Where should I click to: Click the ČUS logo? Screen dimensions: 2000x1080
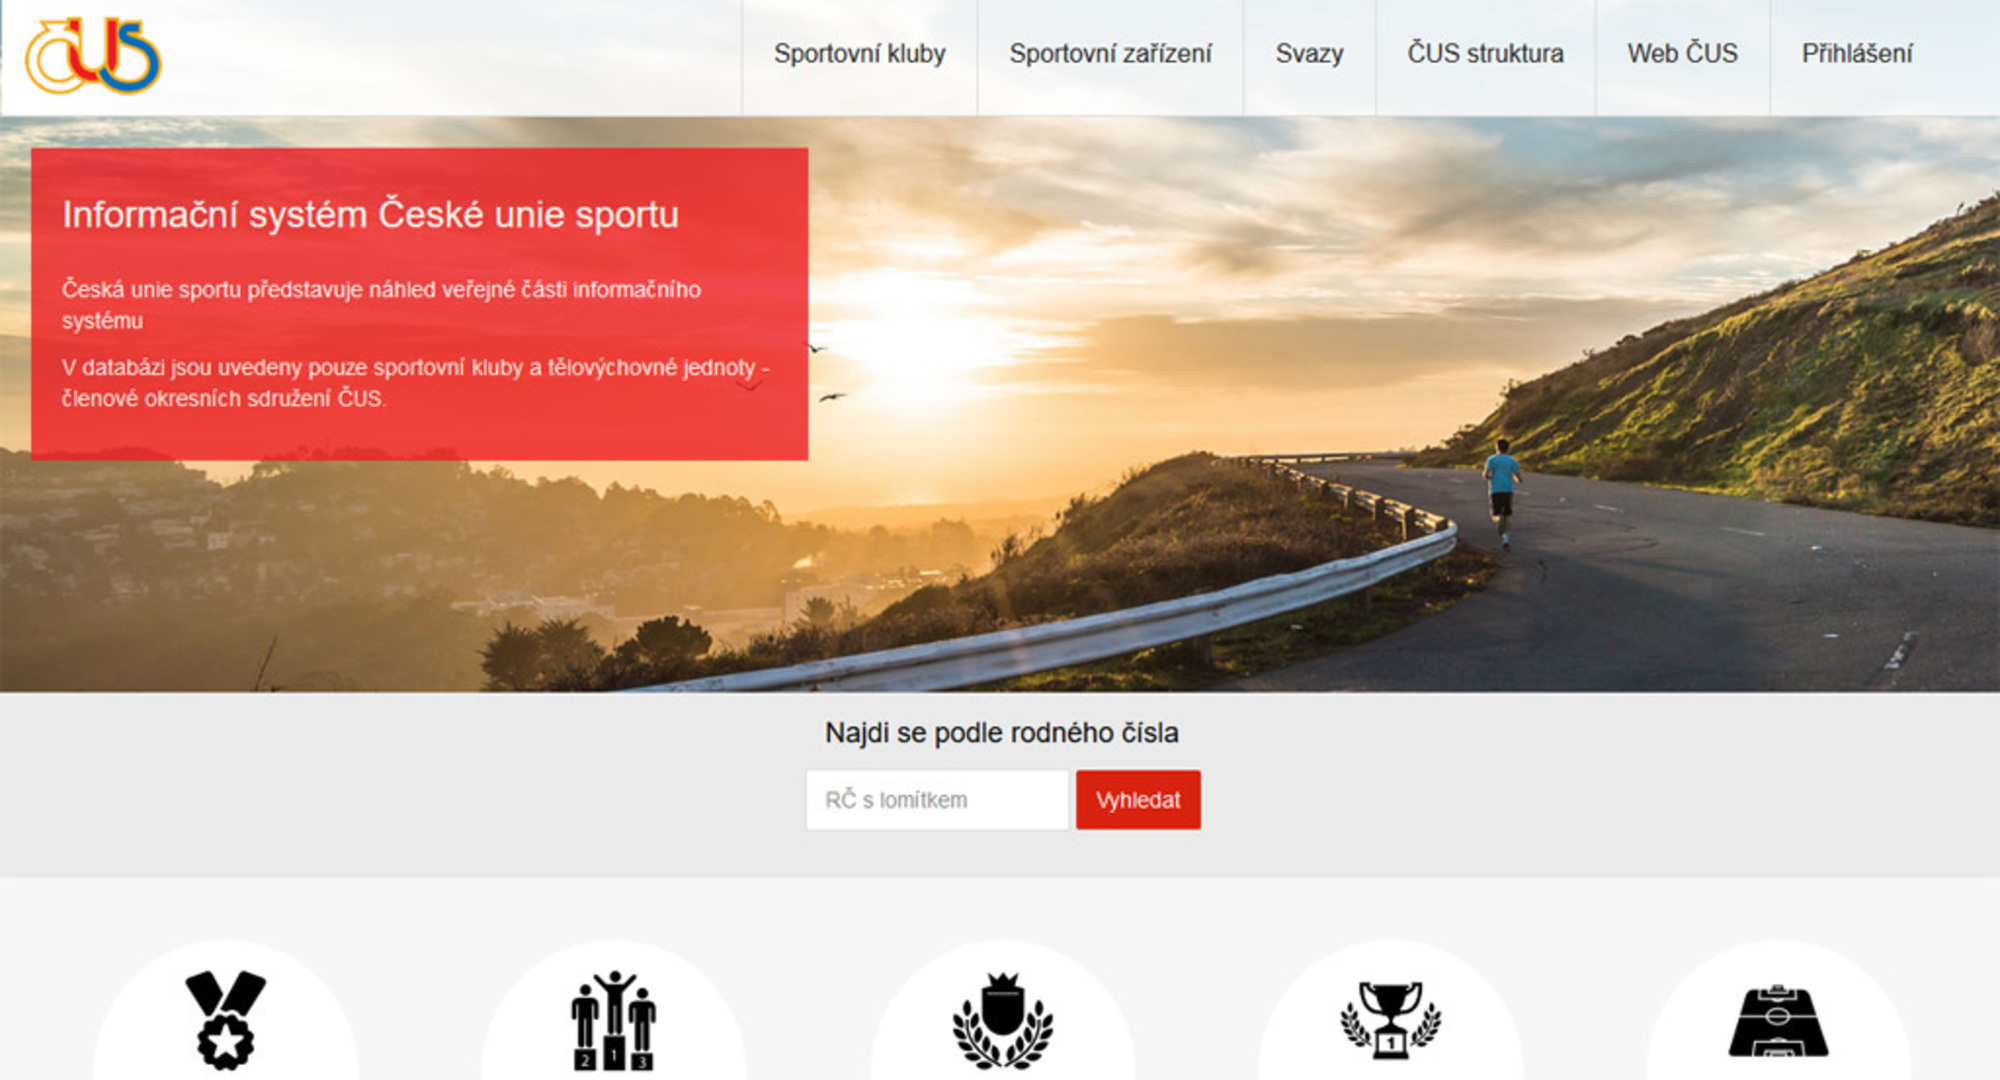93,56
